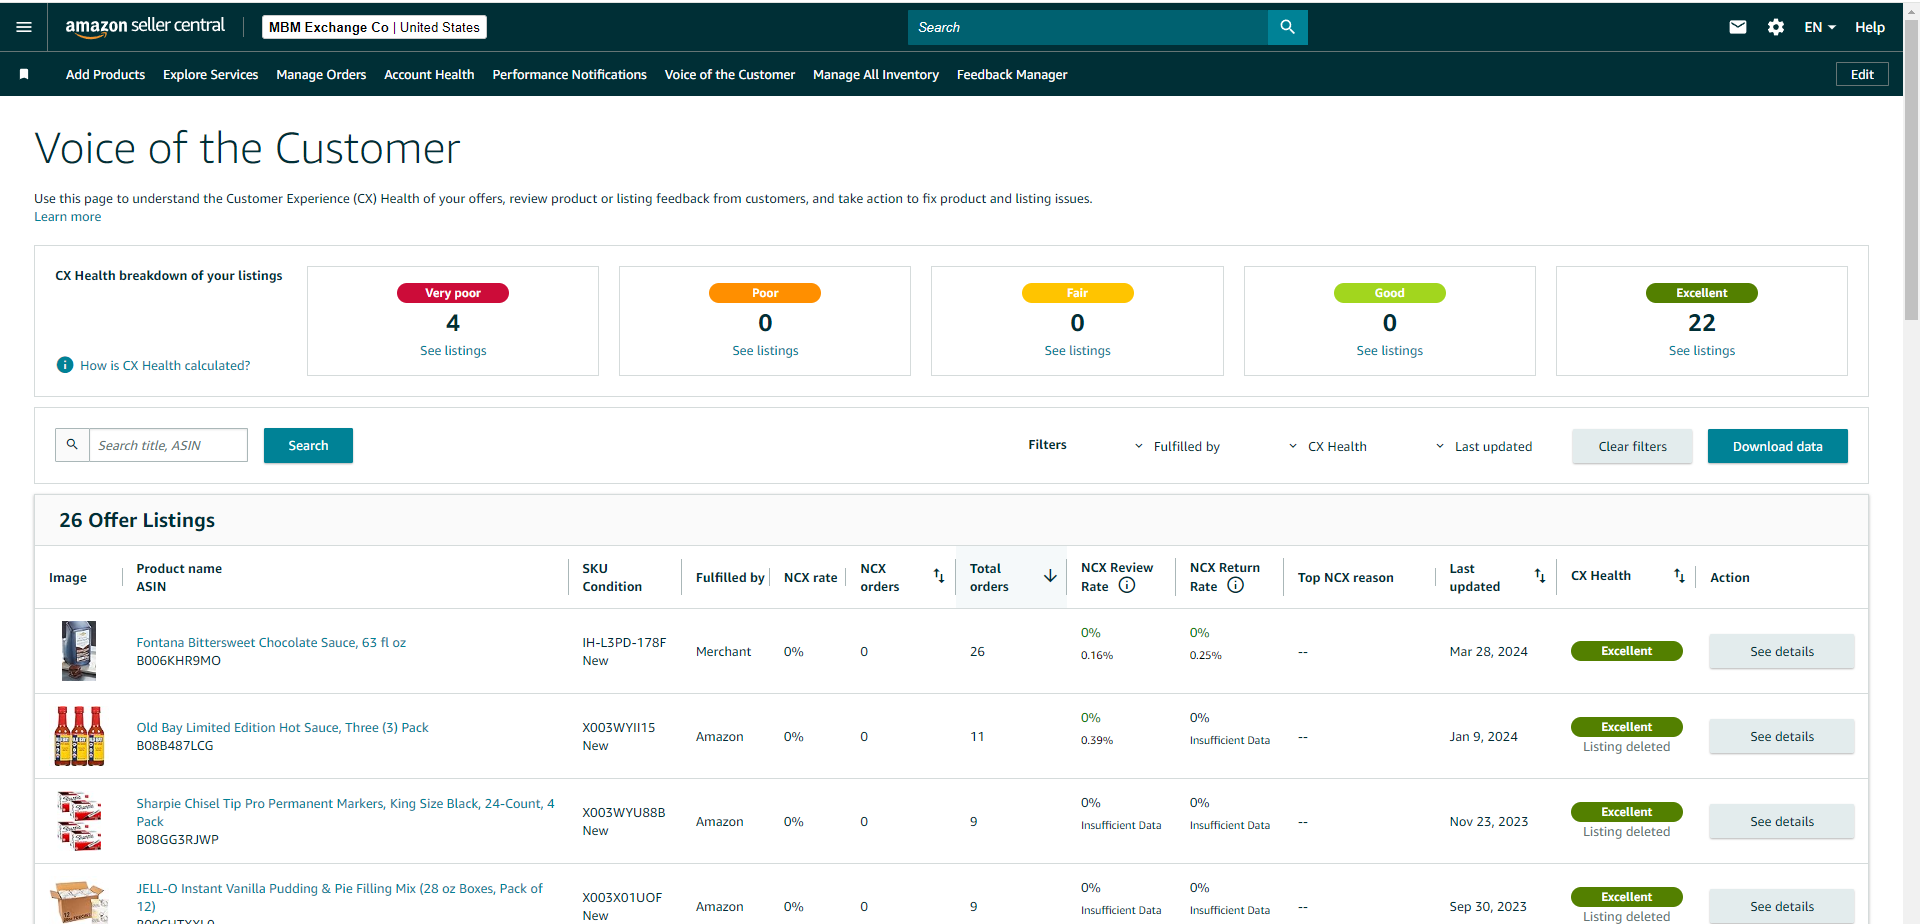Image resolution: width=1920 pixels, height=924 pixels.
Task: Click the Excellent badge for Fontana row
Action: pos(1626,651)
